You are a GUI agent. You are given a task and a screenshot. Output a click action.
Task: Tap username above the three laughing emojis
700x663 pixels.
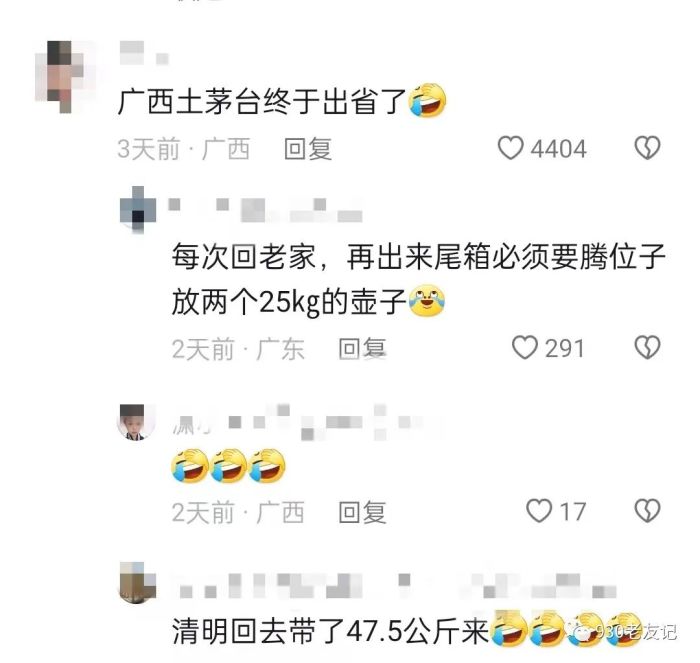click(x=308, y=422)
